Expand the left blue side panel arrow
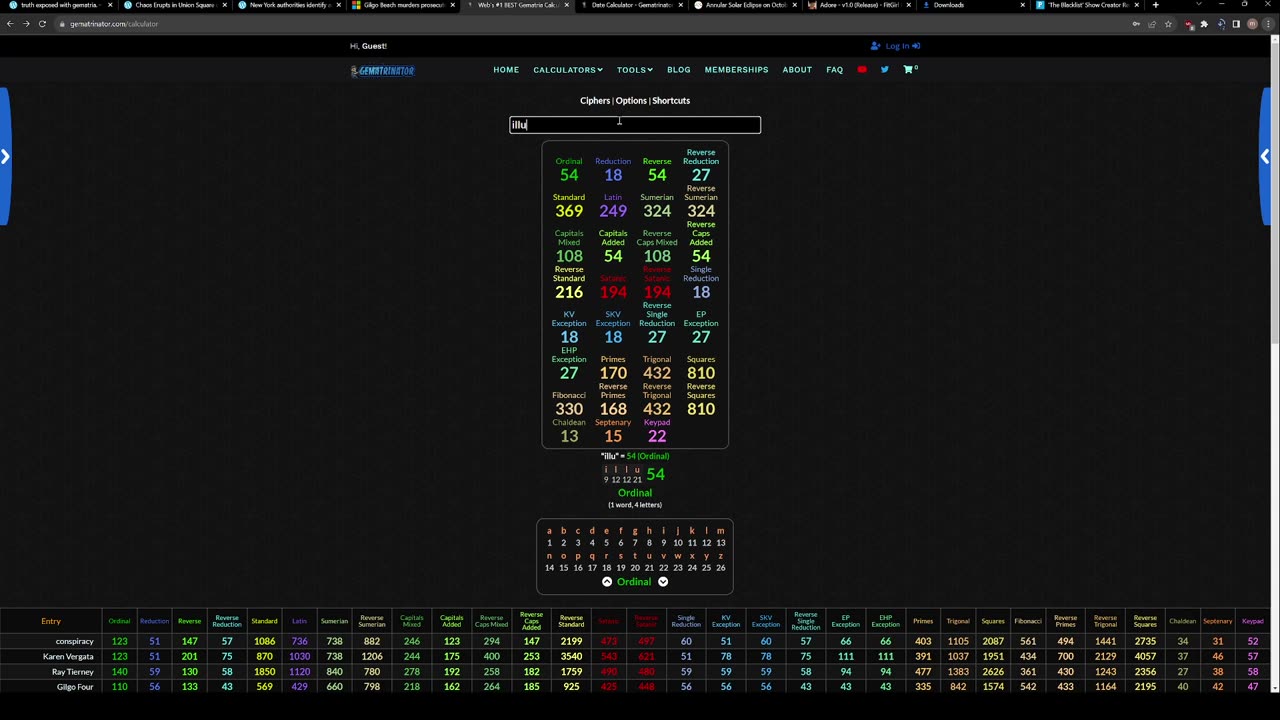This screenshot has height=720, width=1280. click(5, 156)
